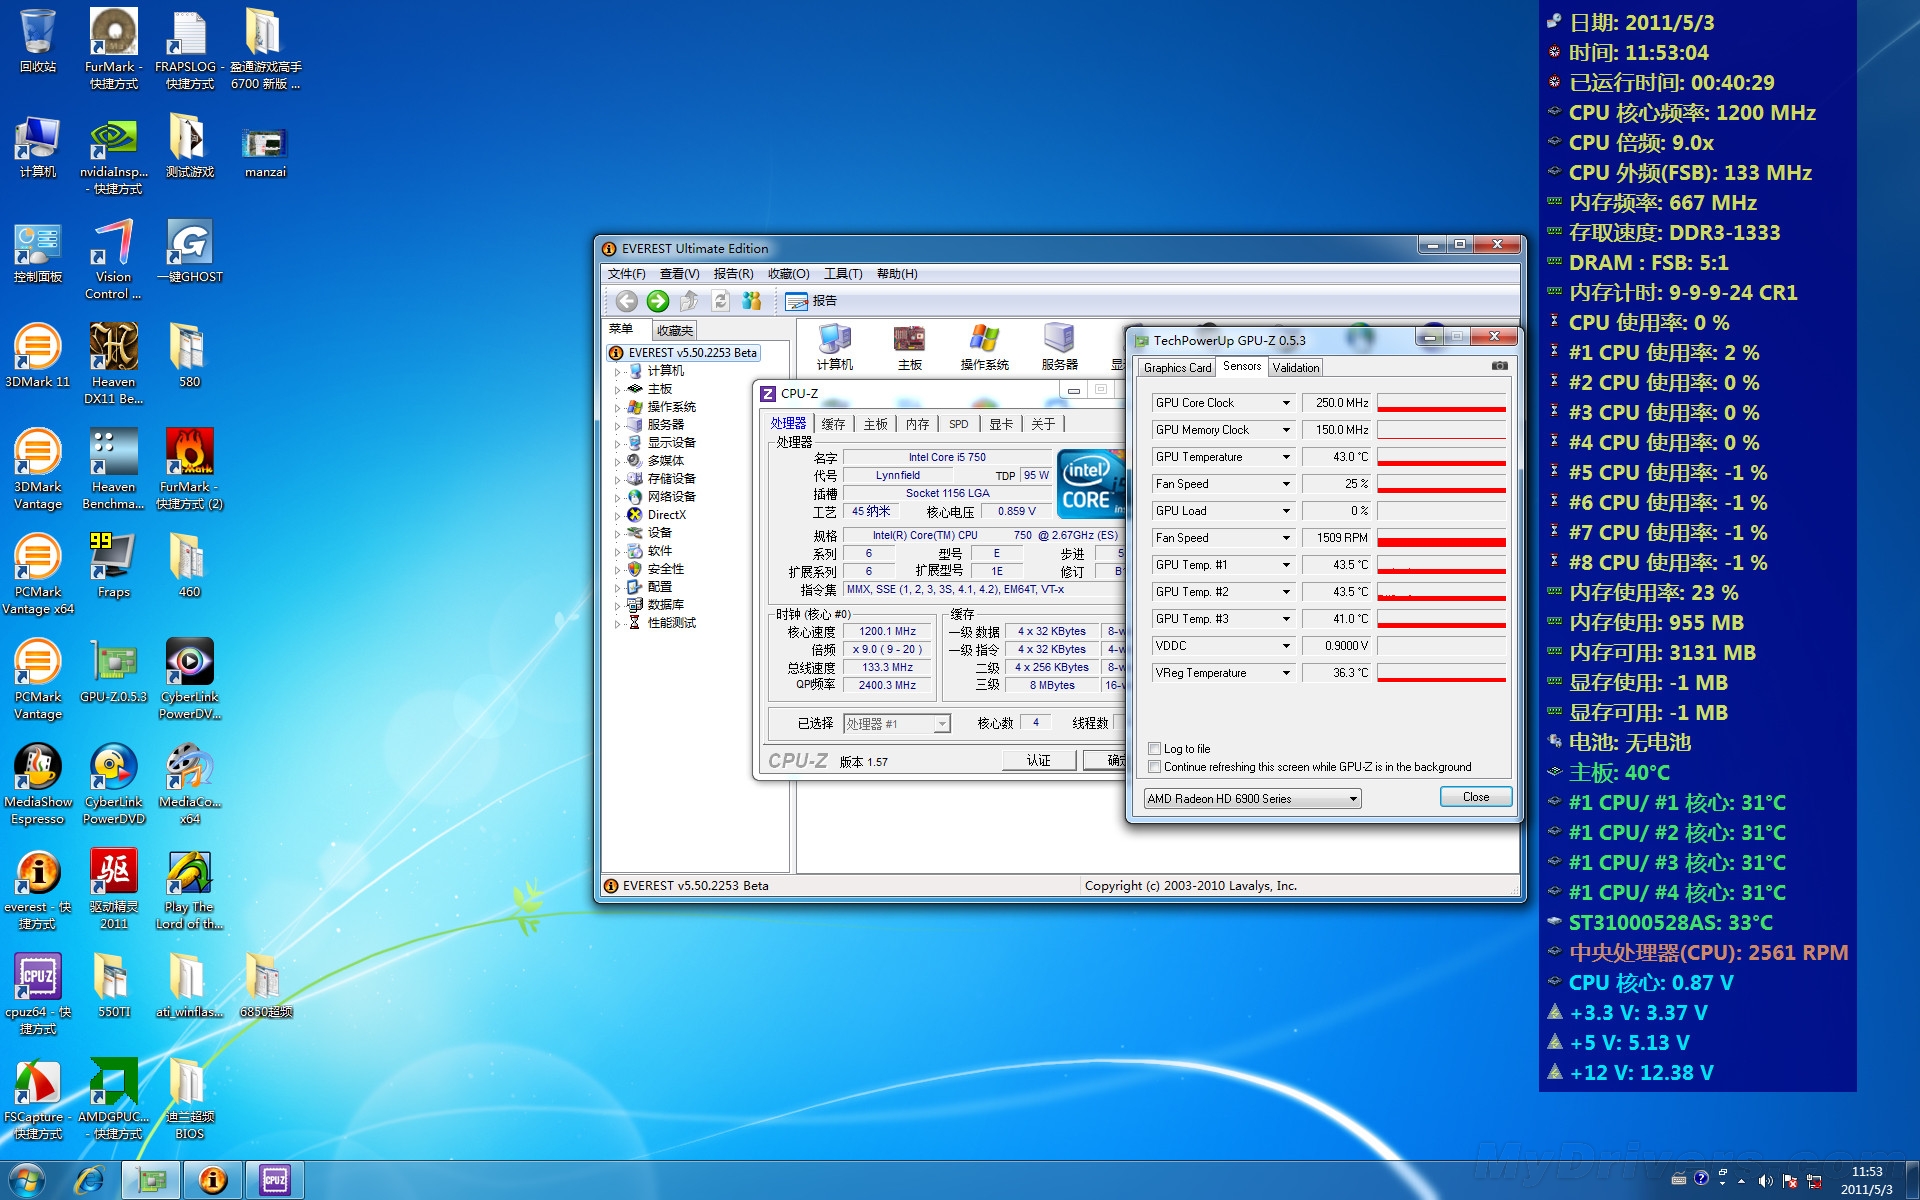
Task: Click the CPU-Z icon in taskbar
Action: pos(275,1180)
